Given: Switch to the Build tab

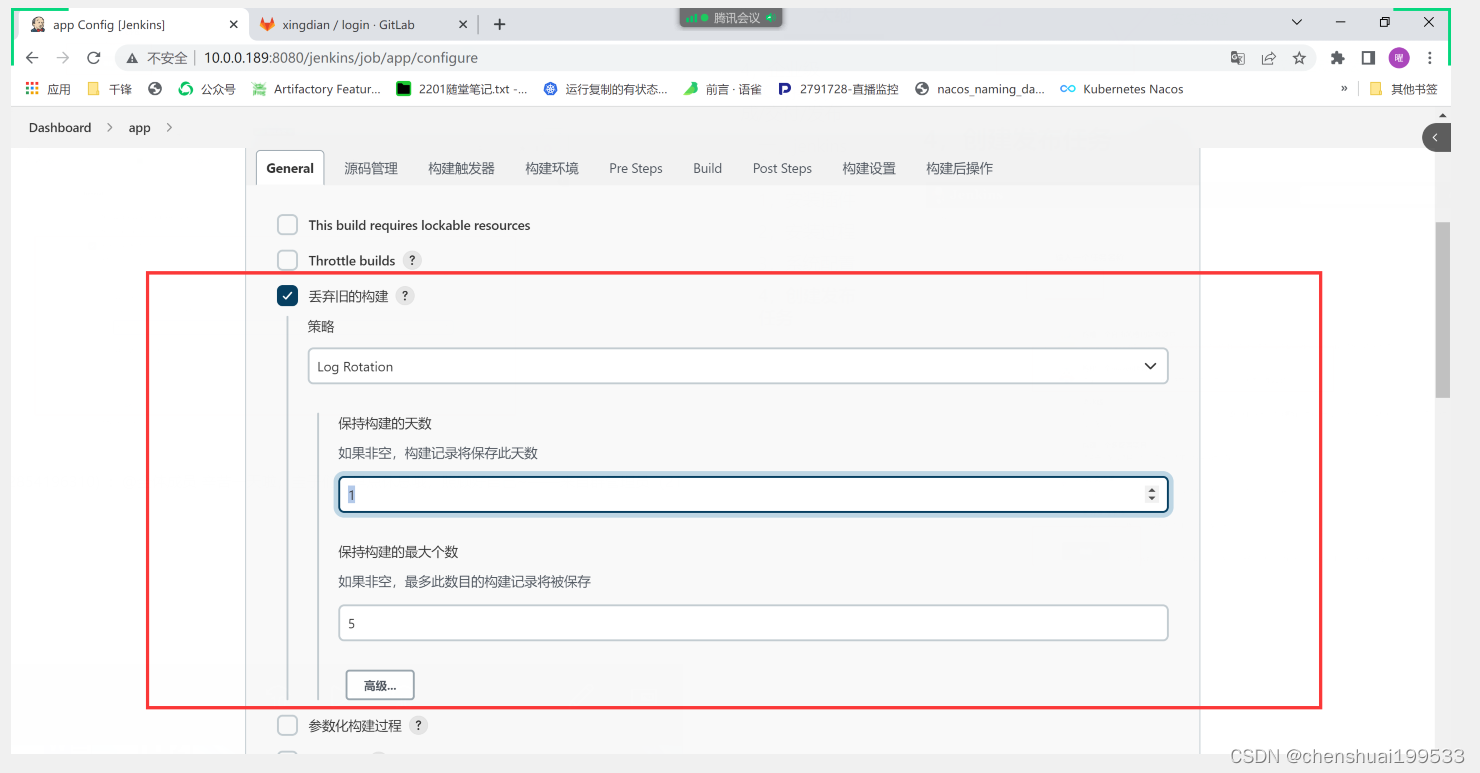Looking at the screenshot, I should [x=707, y=168].
